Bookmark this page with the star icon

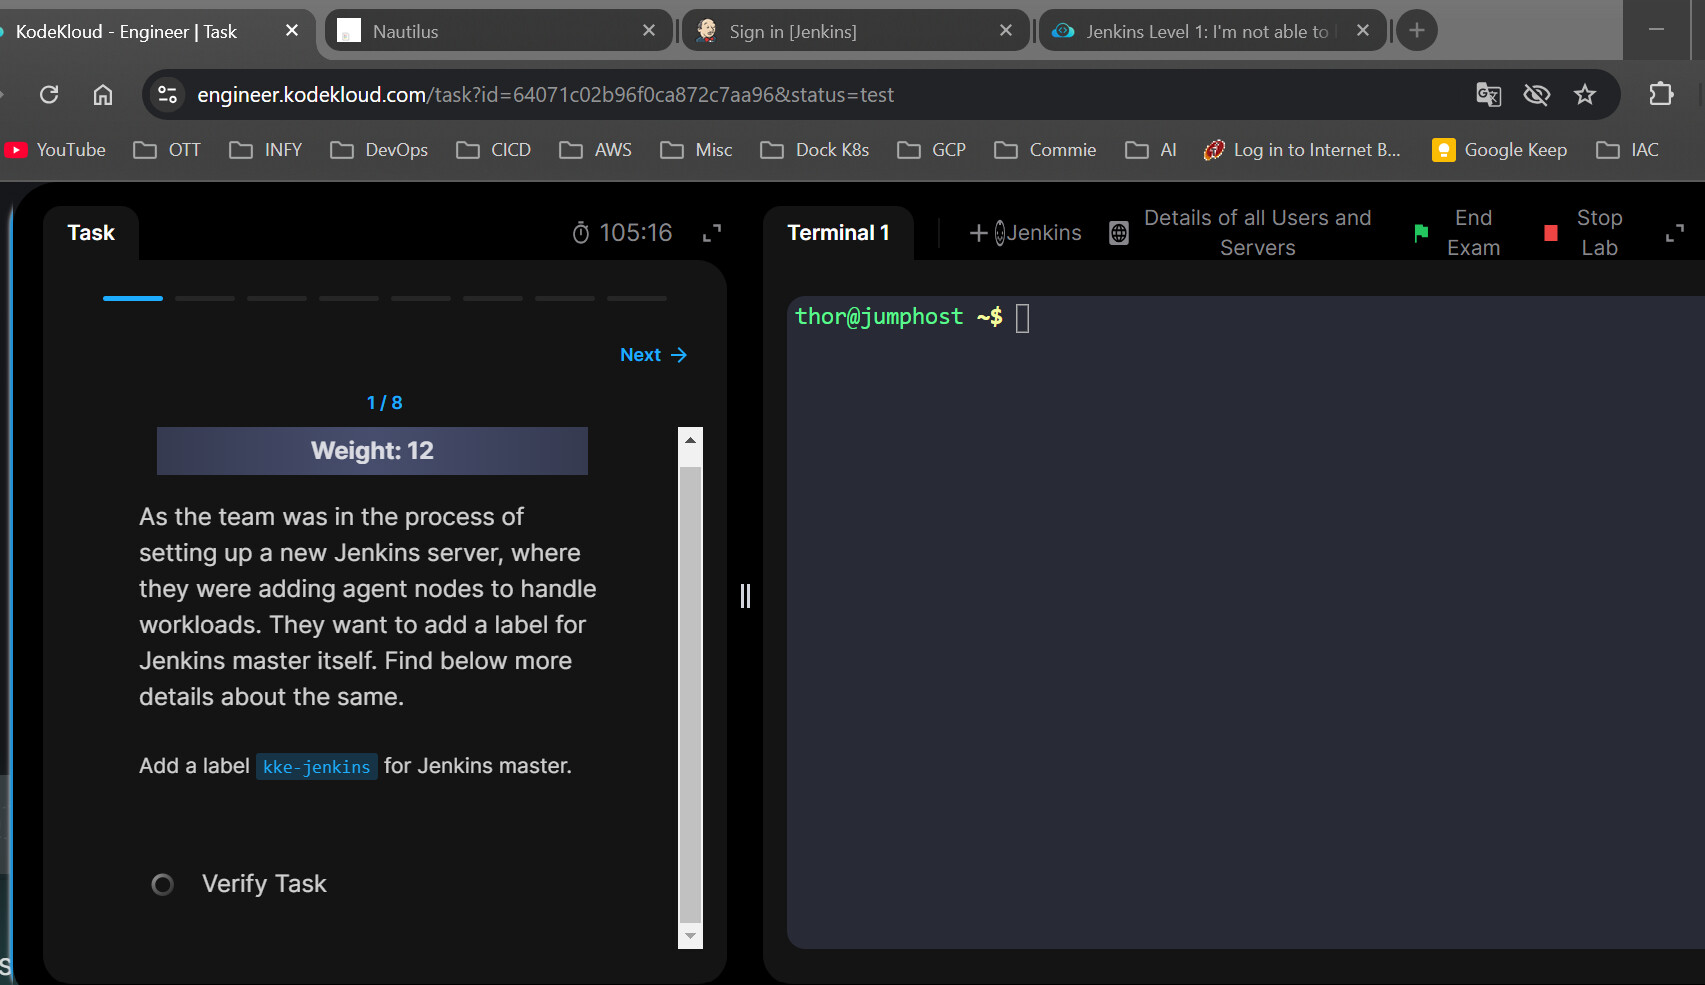tap(1585, 95)
